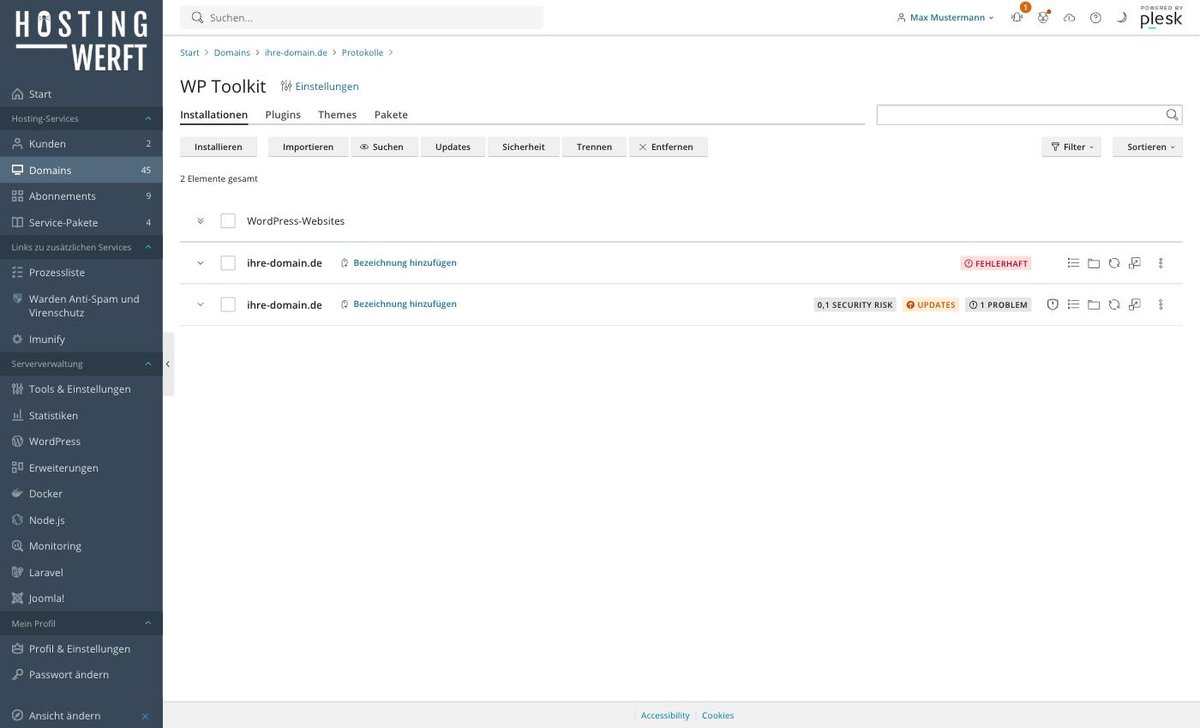The width and height of the screenshot is (1200, 728).
Task: Click the Trennen button
Action: tap(594, 147)
